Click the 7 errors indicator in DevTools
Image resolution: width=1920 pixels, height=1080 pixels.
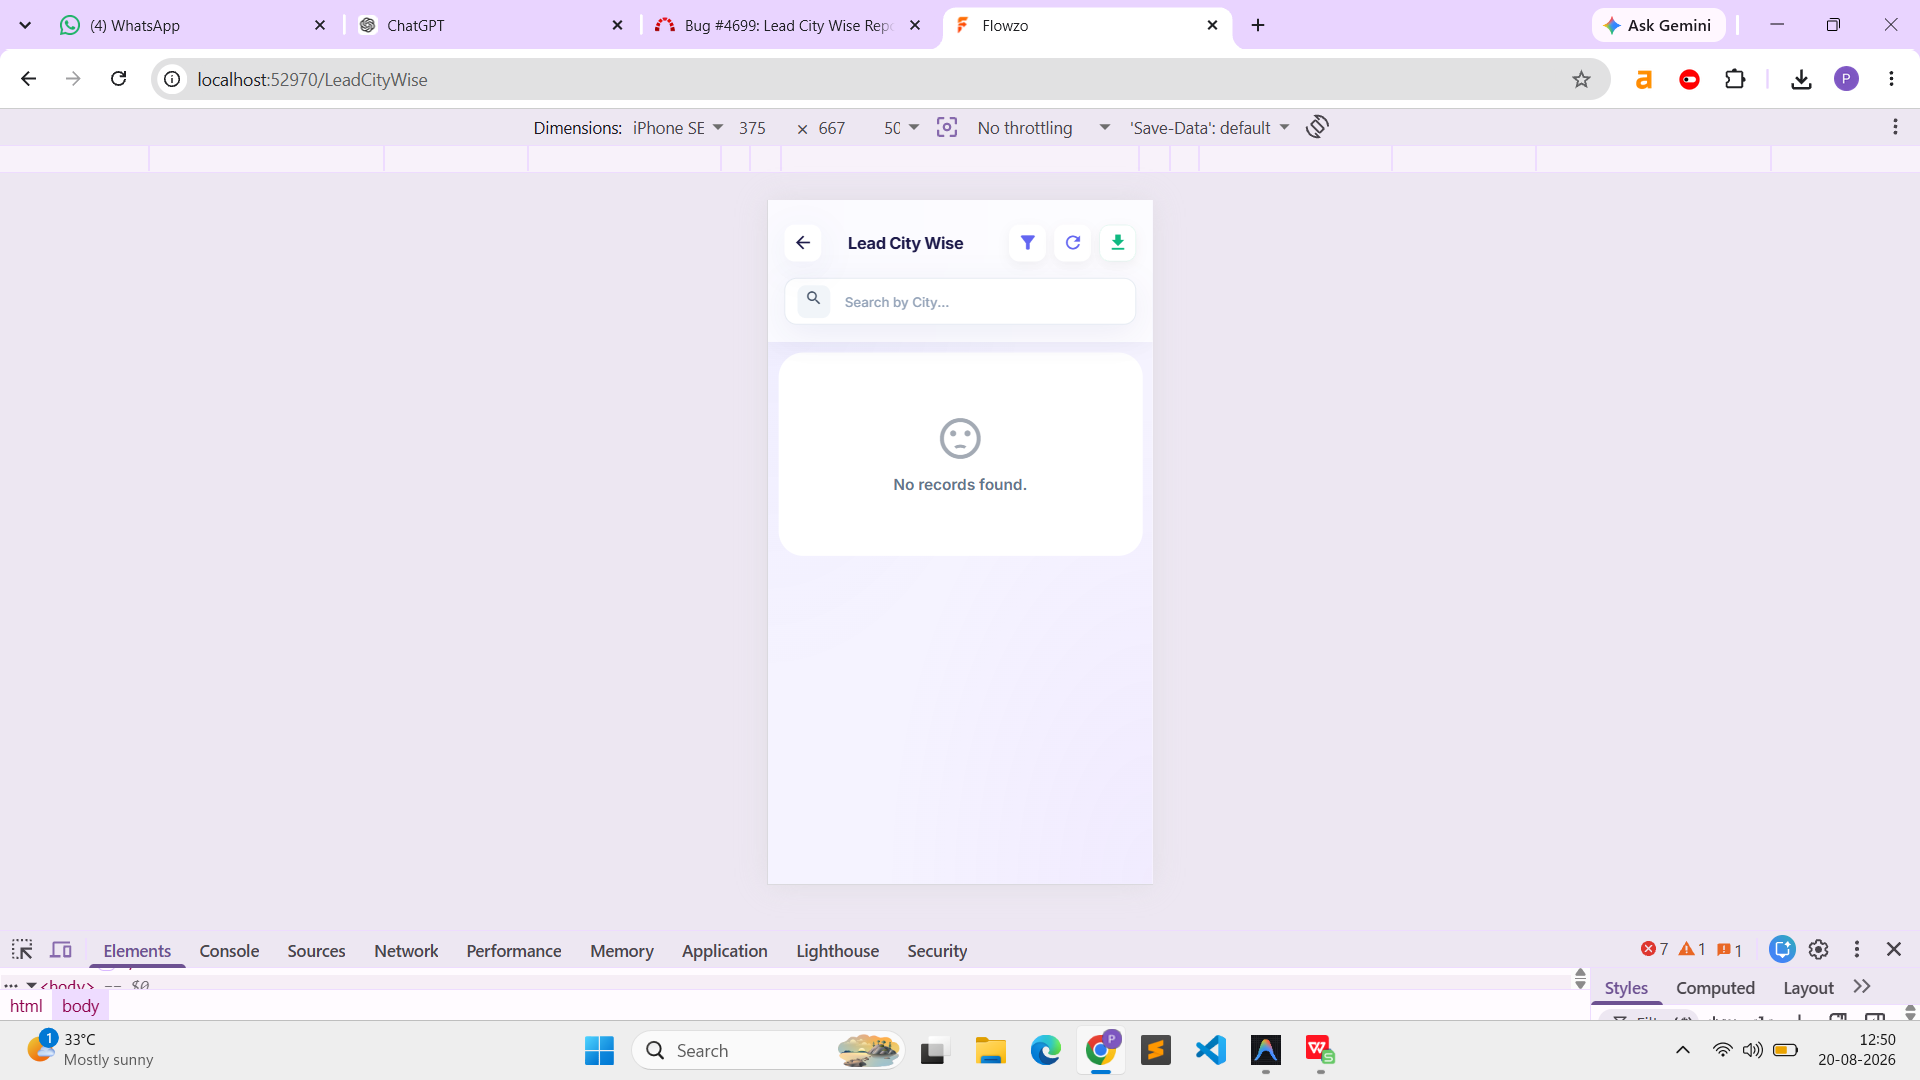pos(1654,949)
